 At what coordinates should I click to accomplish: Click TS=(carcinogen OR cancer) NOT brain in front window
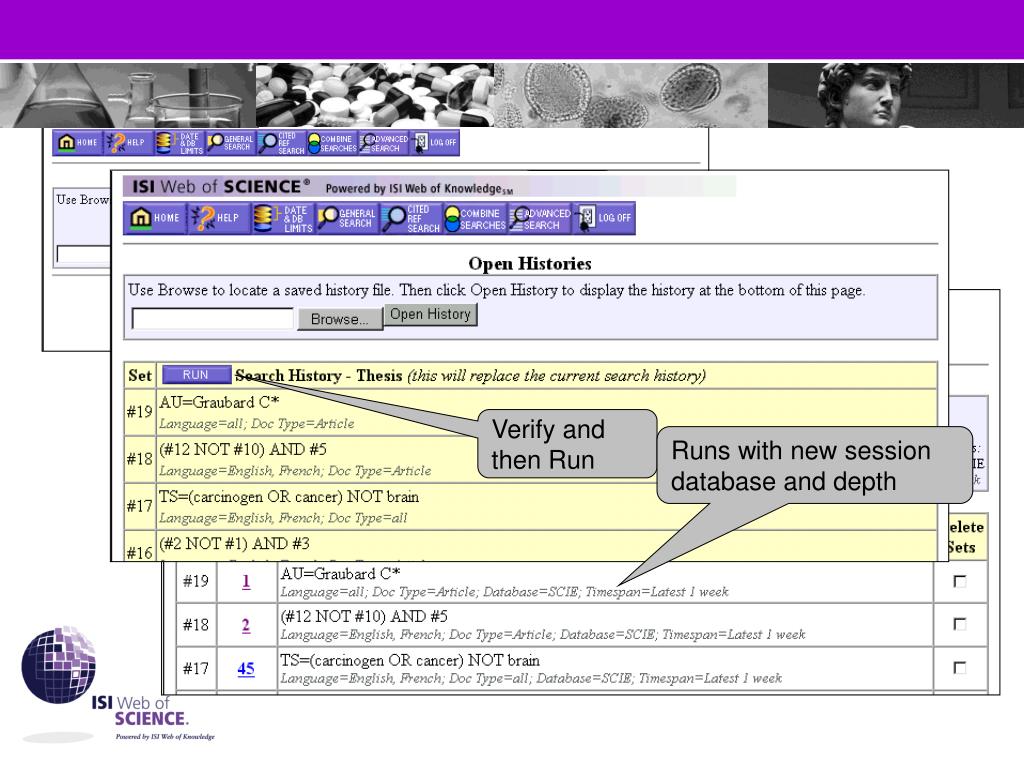click(x=289, y=496)
